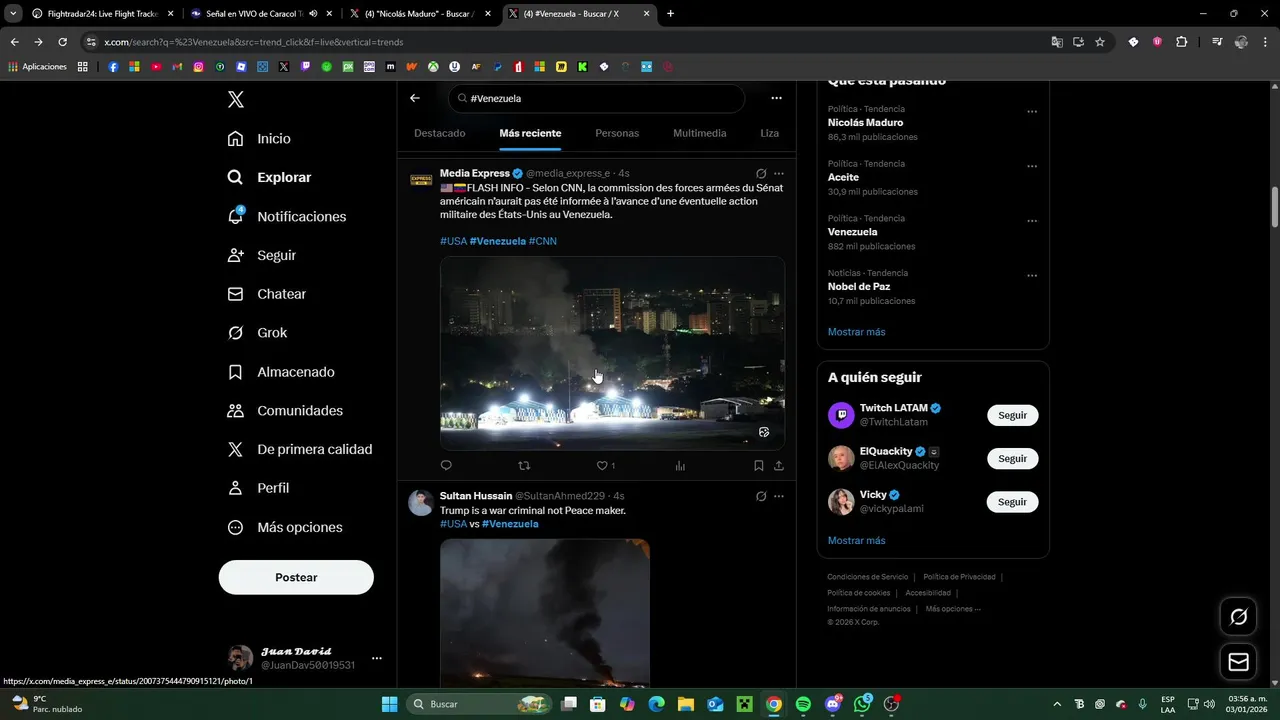1280x720 pixels.
Task: Open WhatsApp from the taskbar
Action: (x=862, y=704)
